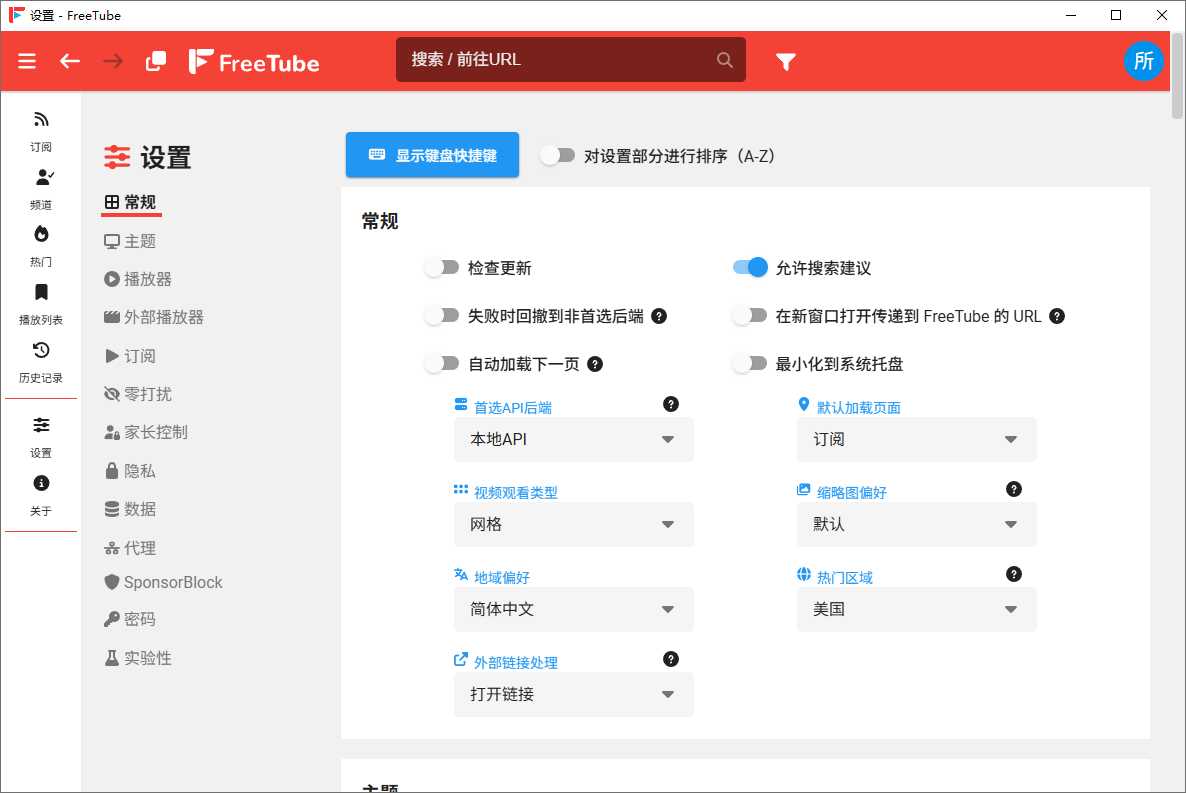Click the search magnifier icon
The width and height of the screenshot is (1186, 793).
(x=725, y=60)
